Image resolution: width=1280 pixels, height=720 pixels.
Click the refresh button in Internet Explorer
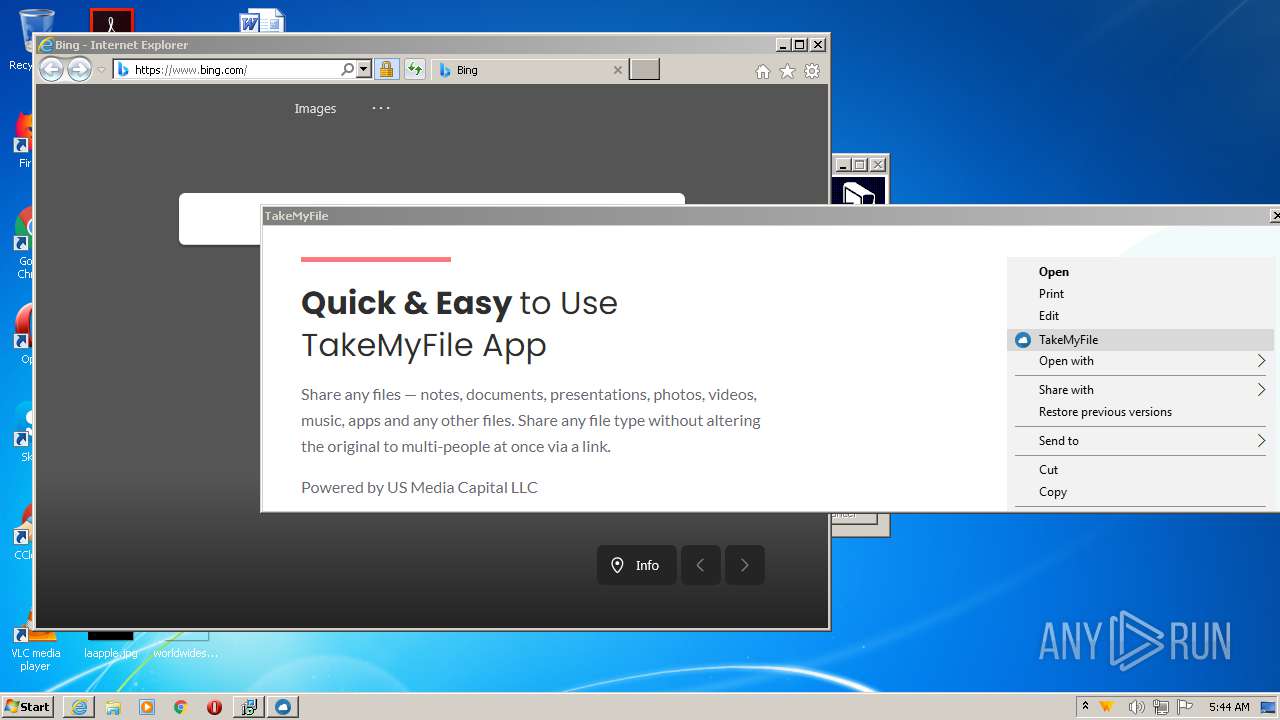coord(415,69)
